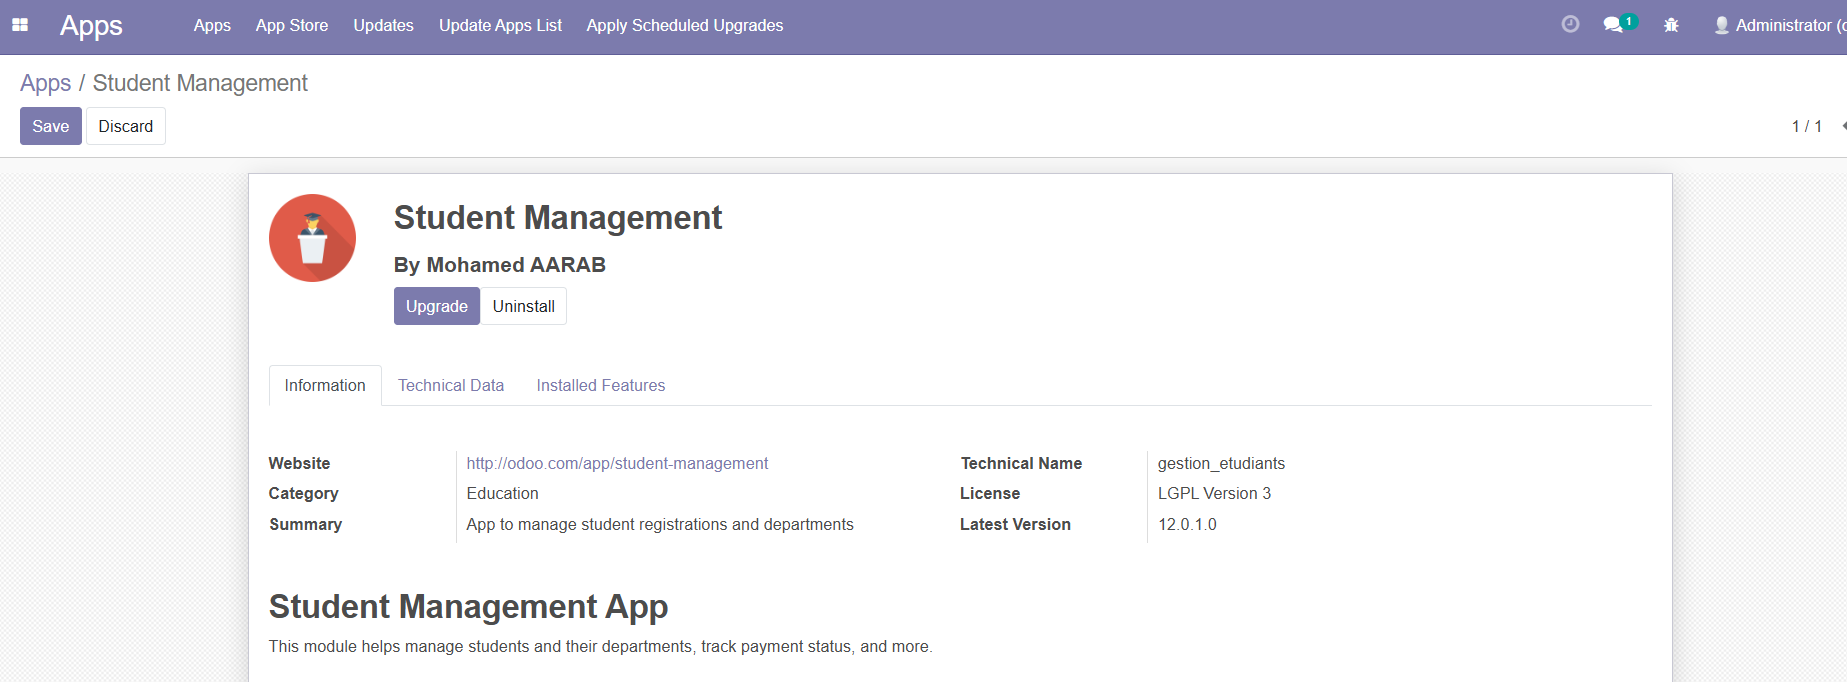The width and height of the screenshot is (1847, 682).
Task: Switch to the Information tab
Action: [x=325, y=385]
